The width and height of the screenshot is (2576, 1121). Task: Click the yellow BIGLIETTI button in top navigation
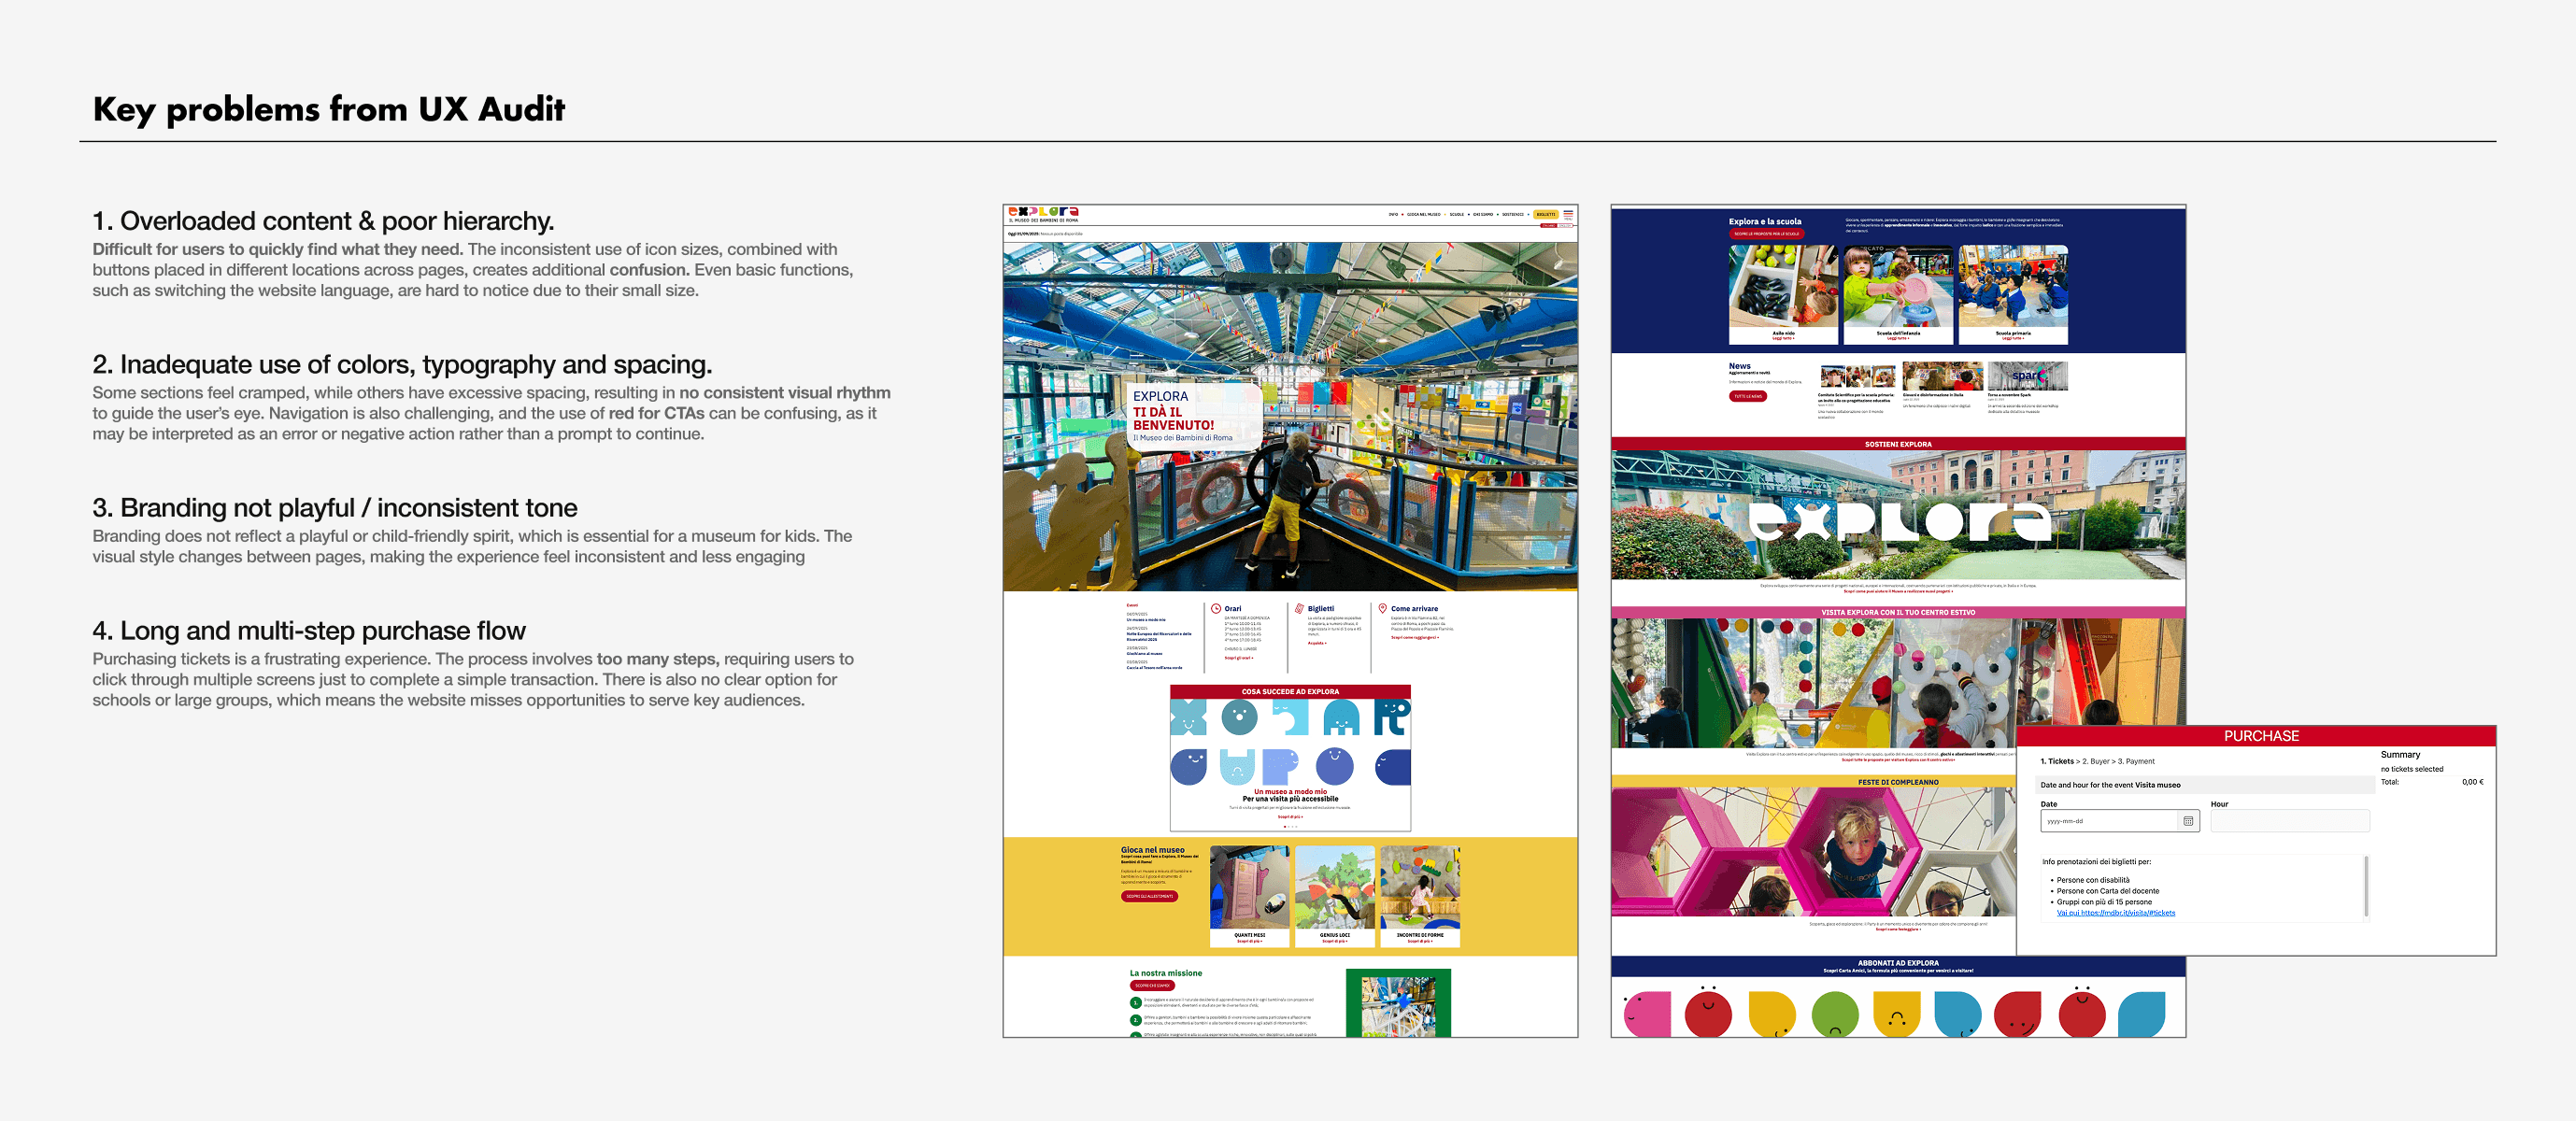click(x=1546, y=214)
